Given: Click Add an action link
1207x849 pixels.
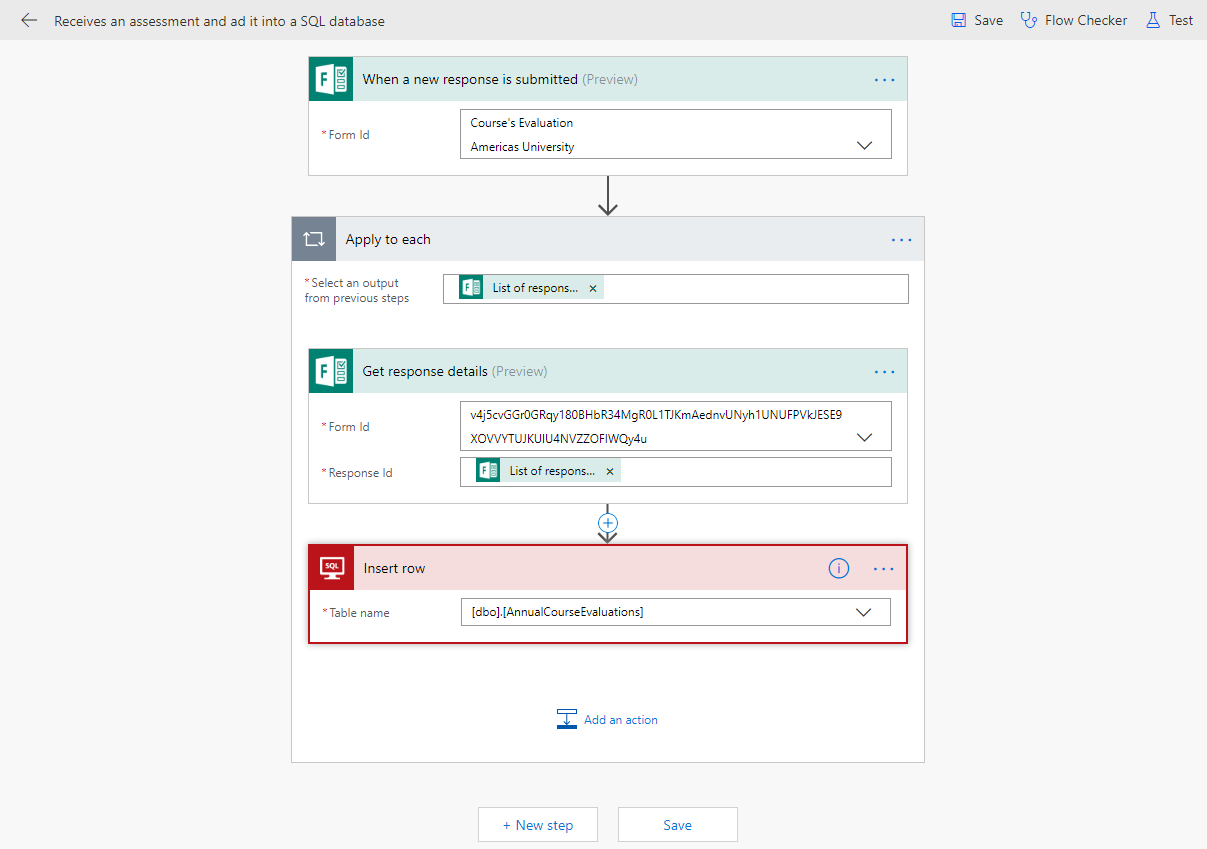Looking at the screenshot, I should click(x=621, y=720).
